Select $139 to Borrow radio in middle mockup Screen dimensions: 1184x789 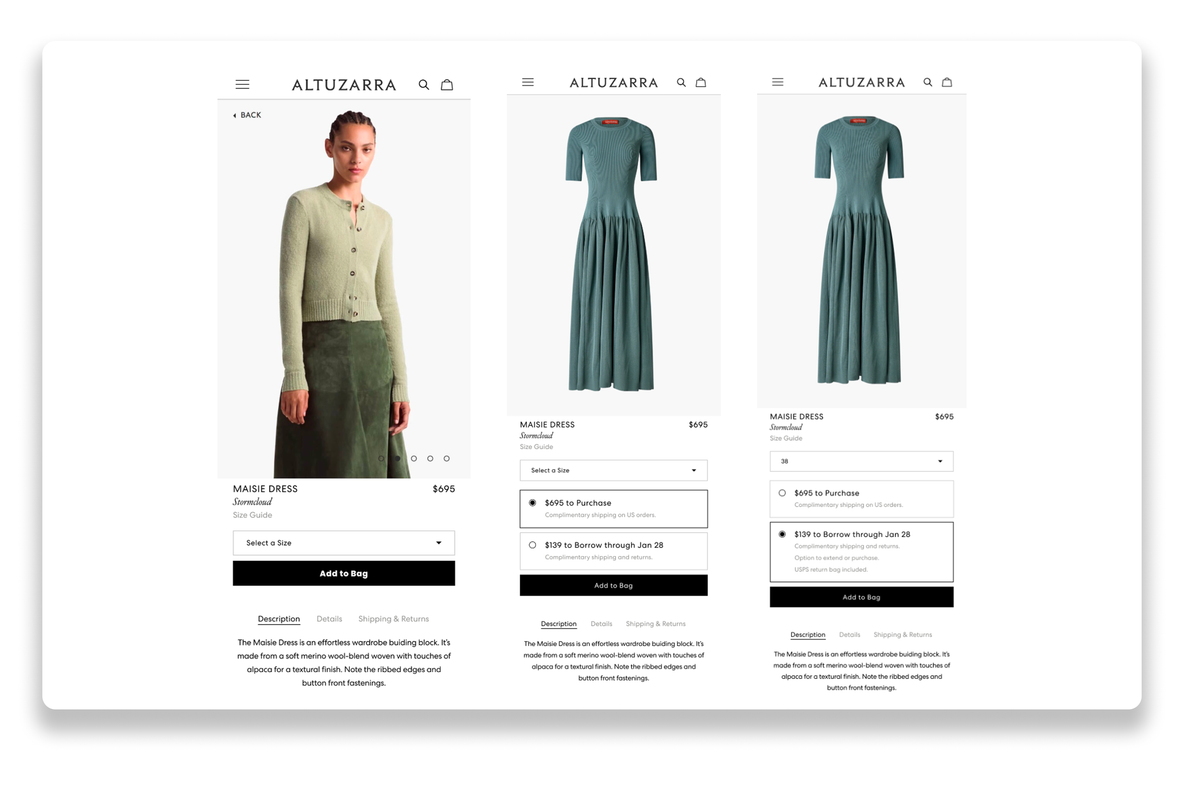pos(532,545)
